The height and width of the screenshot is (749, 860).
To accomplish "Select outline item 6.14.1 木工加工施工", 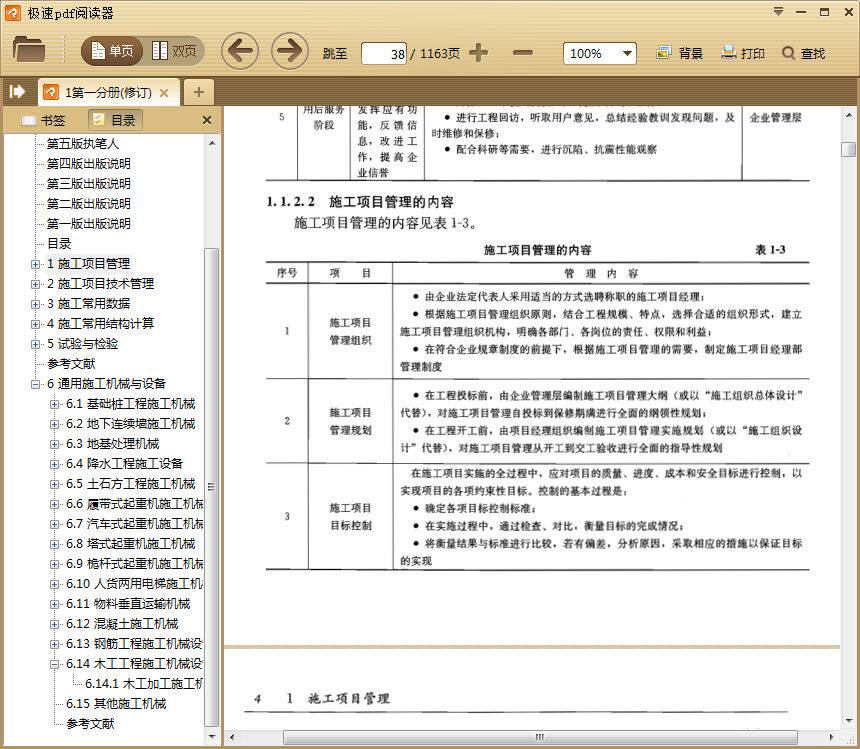I will coord(144,684).
